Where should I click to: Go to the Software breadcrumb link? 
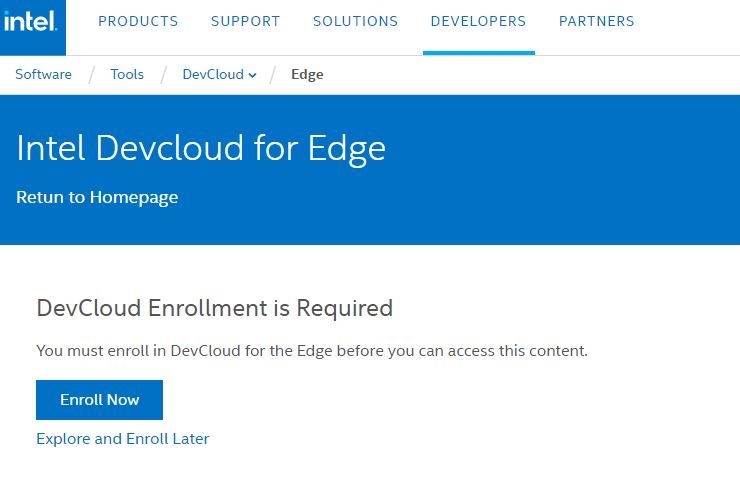point(43,74)
